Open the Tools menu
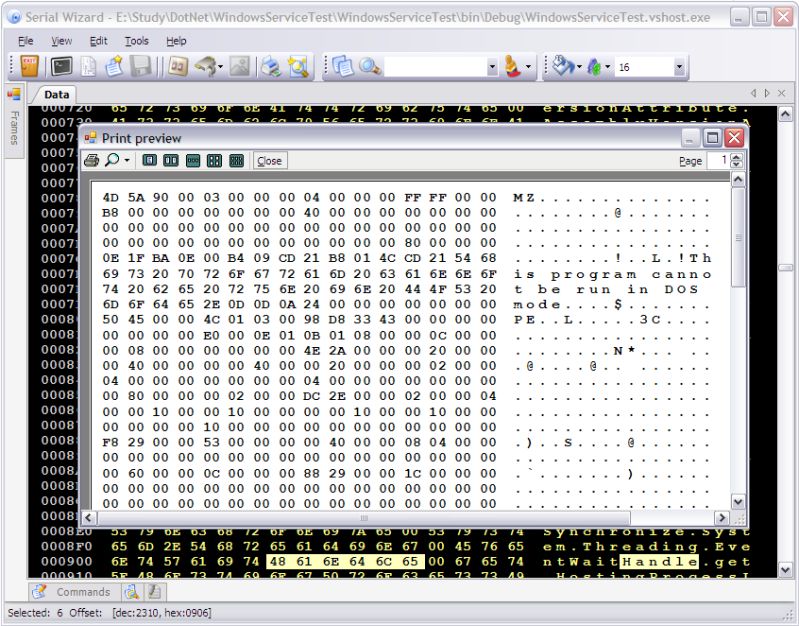 [137, 41]
